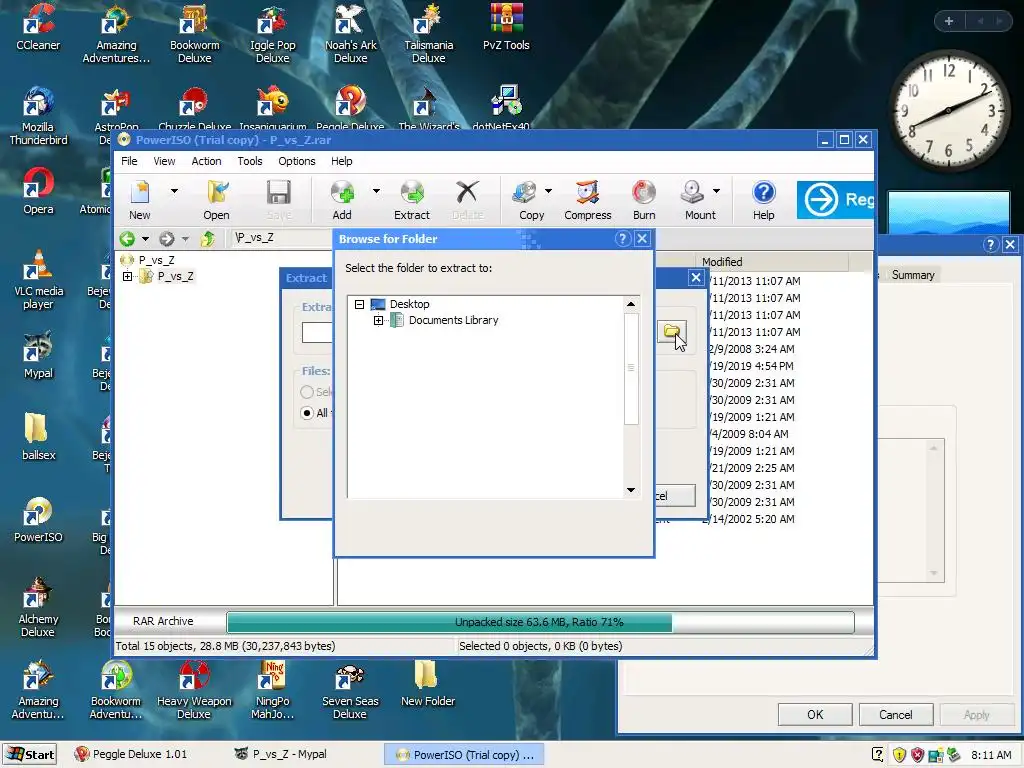
Task: Go up one folder level icon
Action: point(208,239)
